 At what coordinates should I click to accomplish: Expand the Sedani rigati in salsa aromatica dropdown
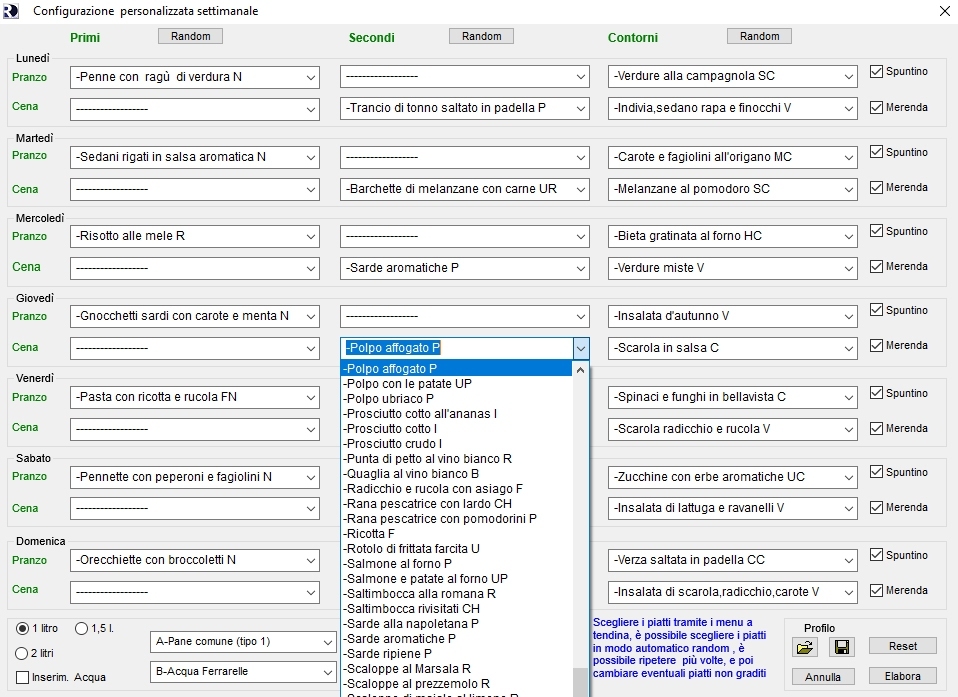[x=311, y=158]
